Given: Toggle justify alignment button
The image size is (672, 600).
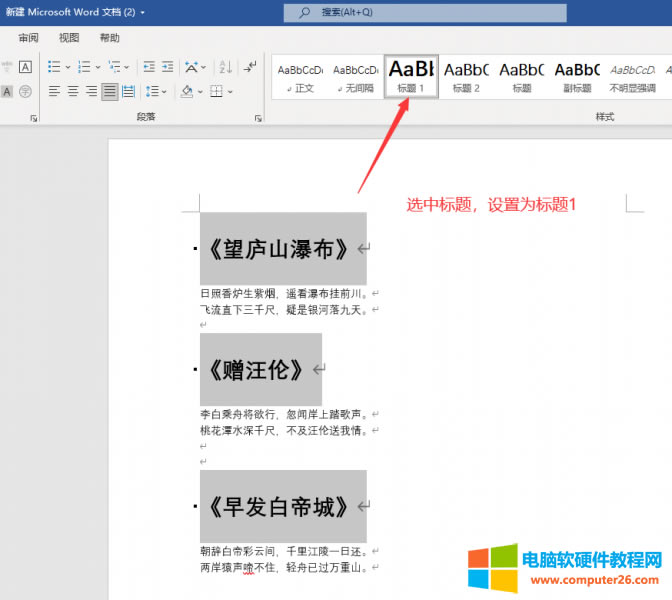Looking at the screenshot, I should coord(110,91).
